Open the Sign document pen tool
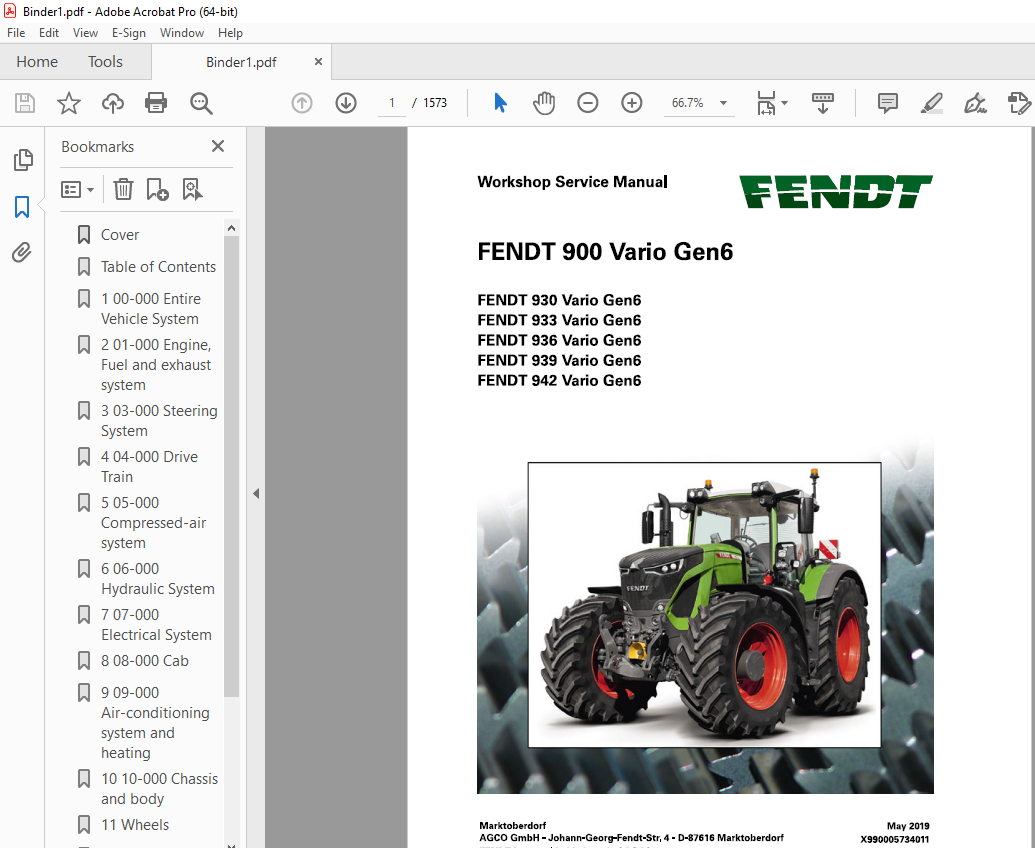Viewport: 1035px width, 848px height. point(975,103)
